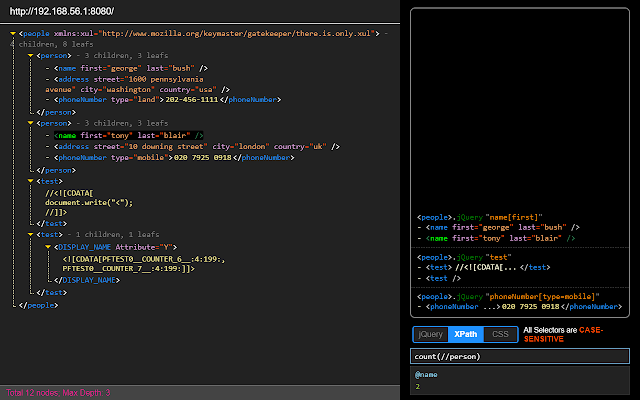The image size is (640, 400).
Task: Switch to the CSS selector tab
Action: (x=502, y=334)
